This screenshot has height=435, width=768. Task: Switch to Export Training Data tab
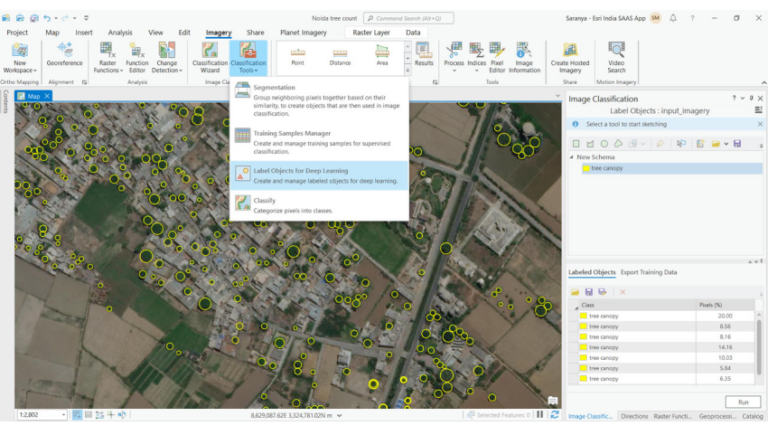(x=648, y=272)
